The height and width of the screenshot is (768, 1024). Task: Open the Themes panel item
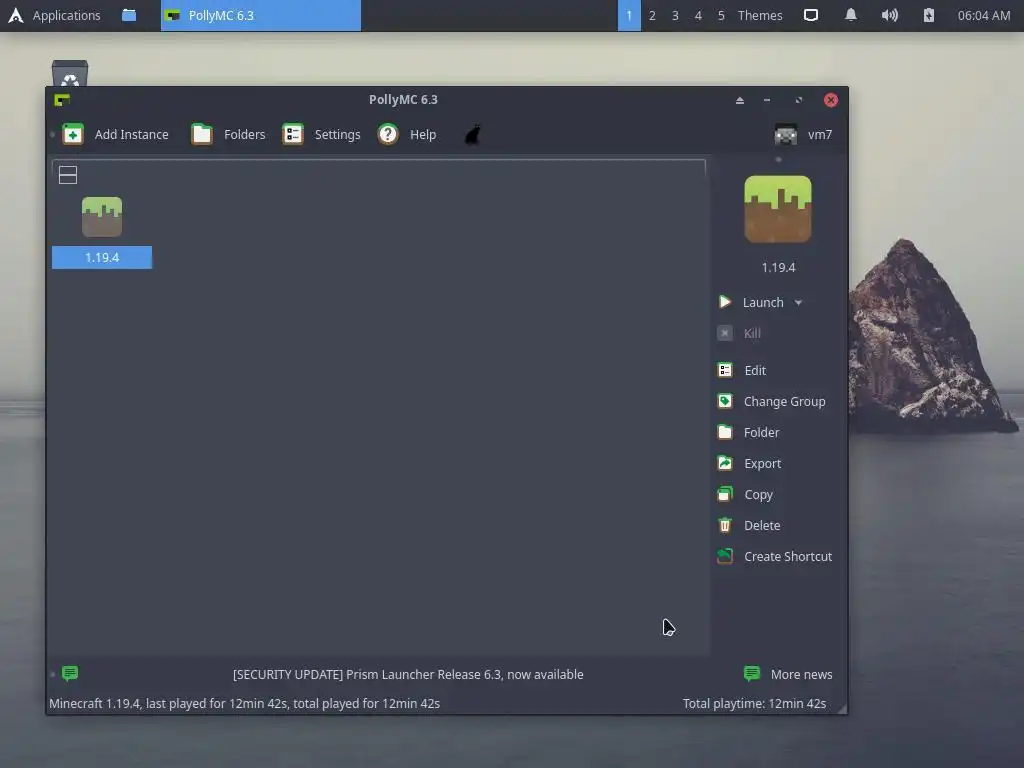[760, 15]
